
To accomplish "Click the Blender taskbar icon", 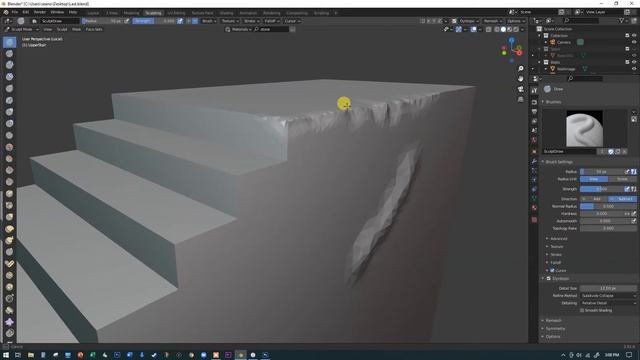I will pyautogui.click(x=240, y=355).
